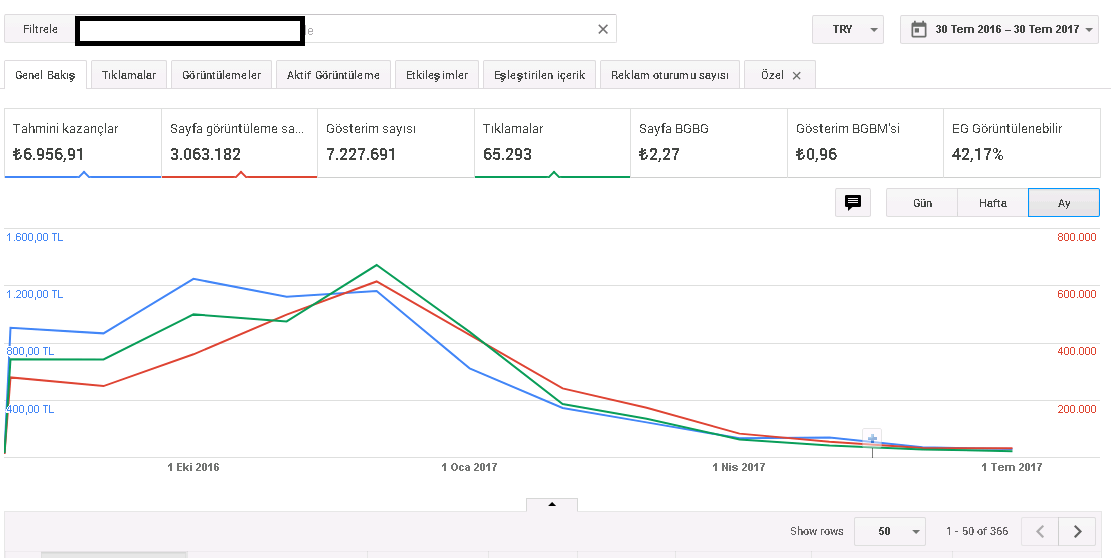
Task: Click the Filtrele button
Action: (x=40, y=29)
